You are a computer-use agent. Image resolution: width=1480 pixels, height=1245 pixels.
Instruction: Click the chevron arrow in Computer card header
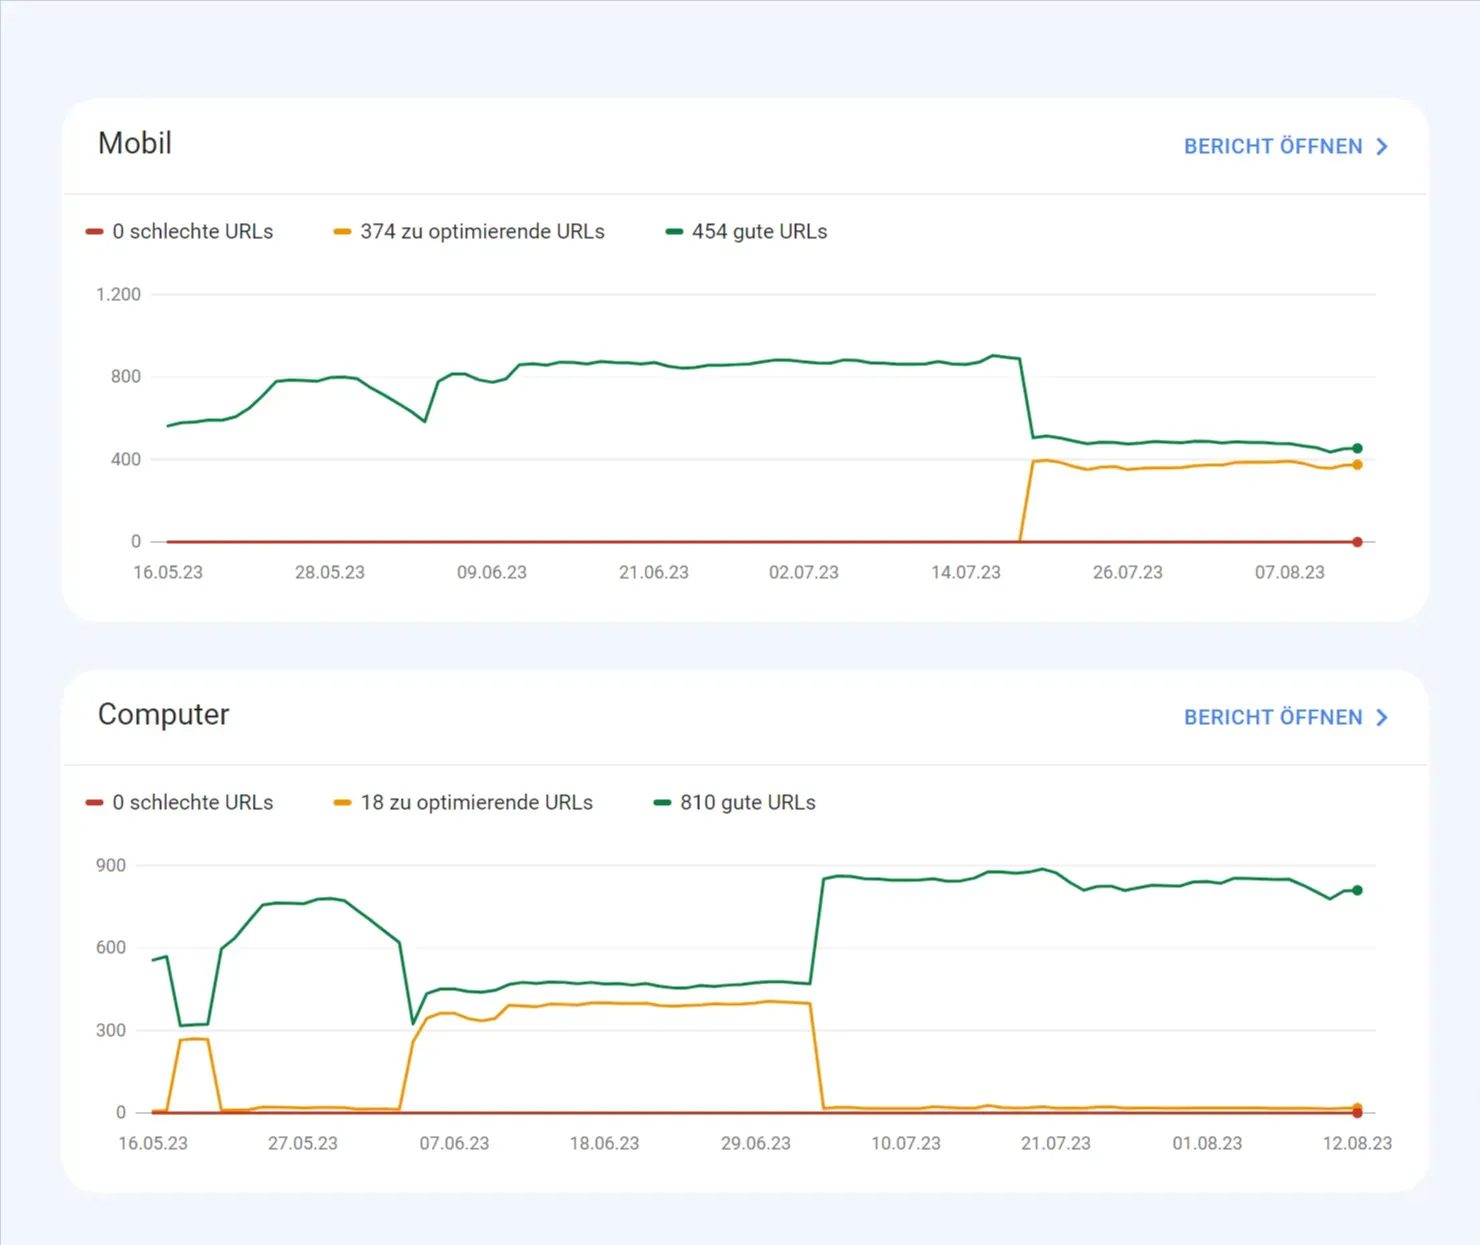pyautogui.click(x=1382, y=717)
